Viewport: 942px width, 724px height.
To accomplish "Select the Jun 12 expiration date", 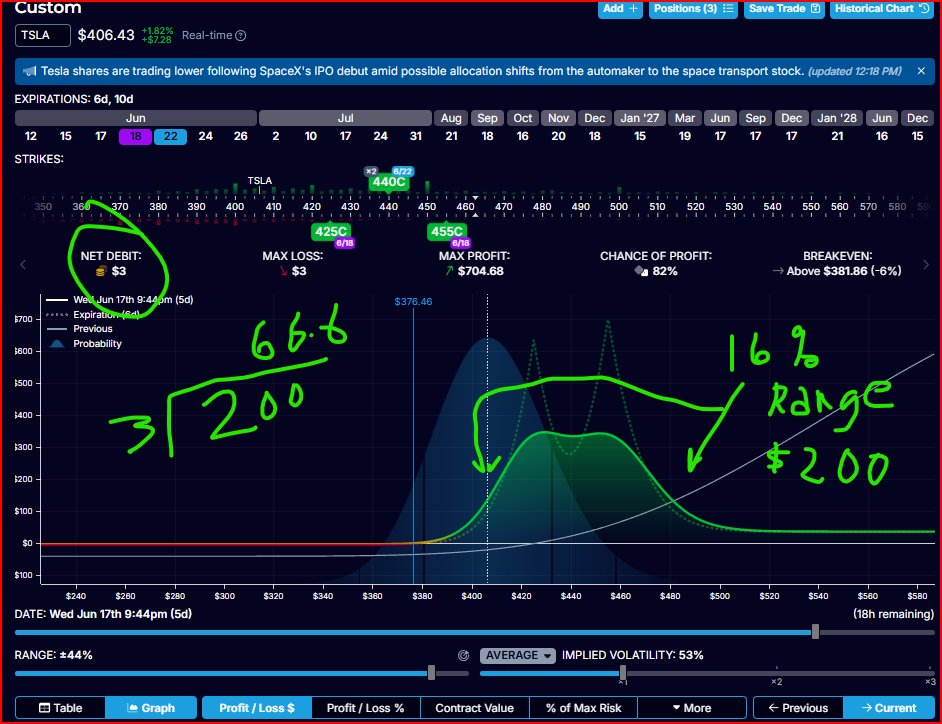I will pos(31,136).
